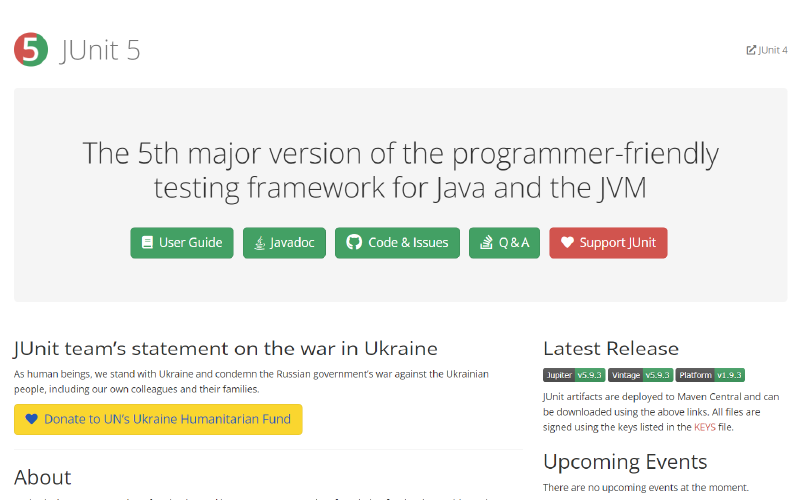Donate to UN's Ukraine Humanitarian Fund
800x500 pixels.
pos(158,419)
